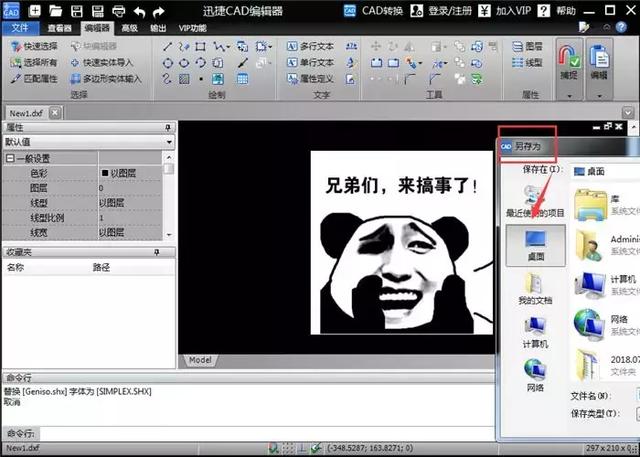The image size is (640, 457).
Task: Click 快速实体导入 quick entity import
Action: point(102,62)
